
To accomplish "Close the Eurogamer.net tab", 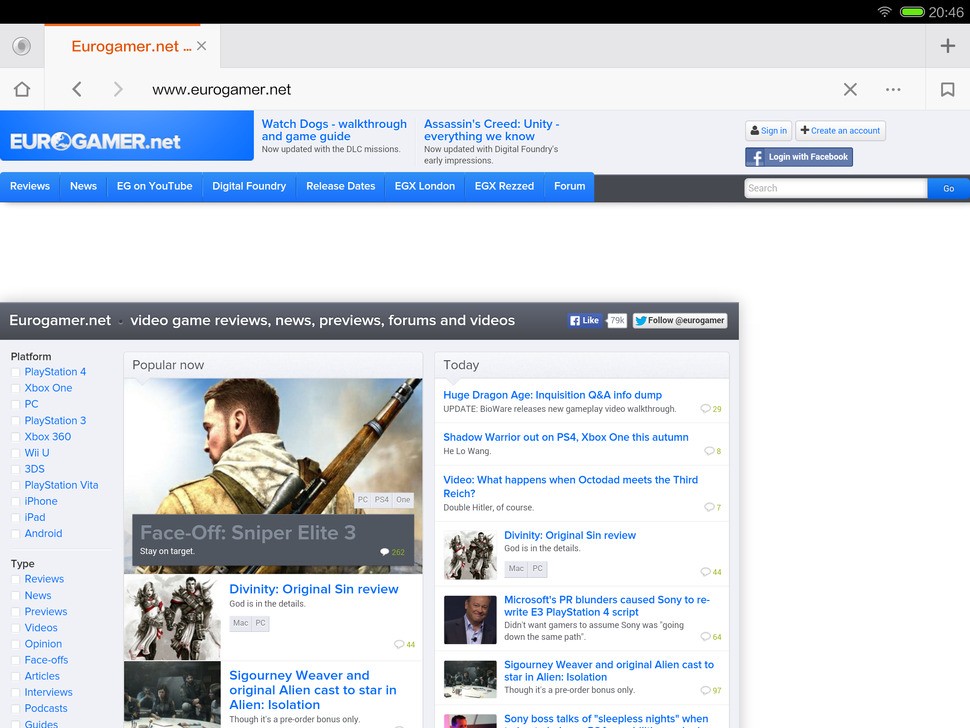I will [x=201, y=46].
